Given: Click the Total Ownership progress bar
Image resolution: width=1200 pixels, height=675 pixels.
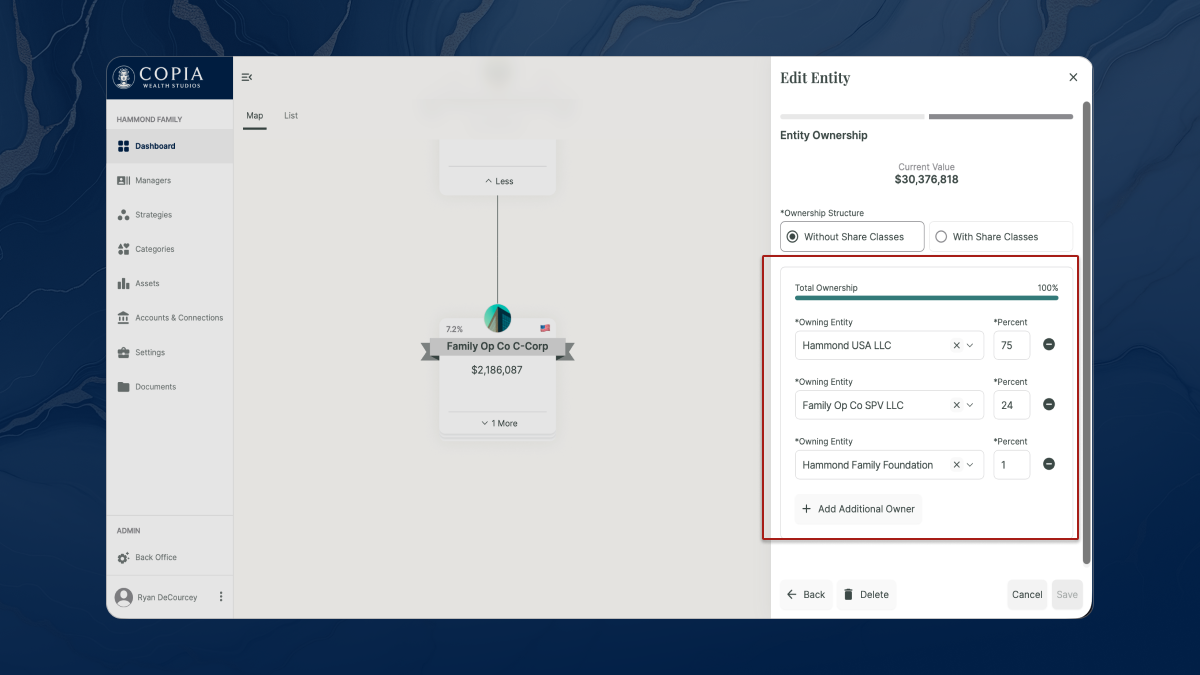Looking at the screenshot, I should (x=926, y=297).
